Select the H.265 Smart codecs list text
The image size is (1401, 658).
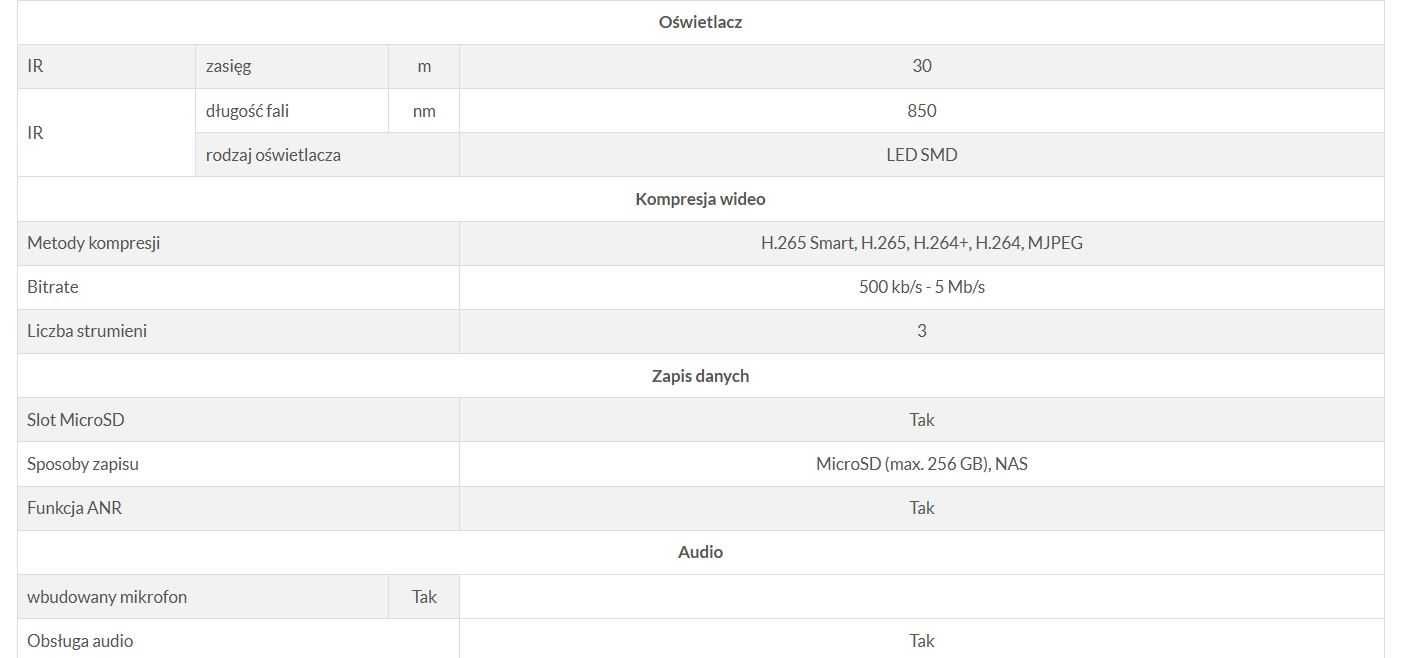pos(921,243)
